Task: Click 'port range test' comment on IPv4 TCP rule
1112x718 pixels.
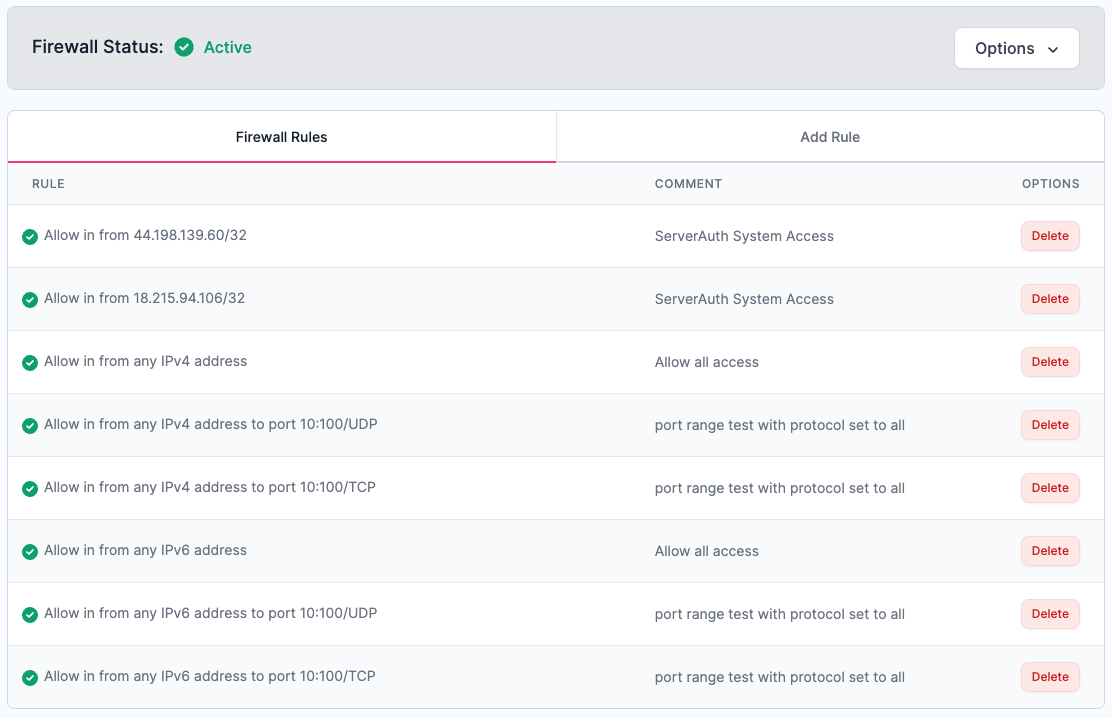Action: pyautogui.click(x=779, y=488)
